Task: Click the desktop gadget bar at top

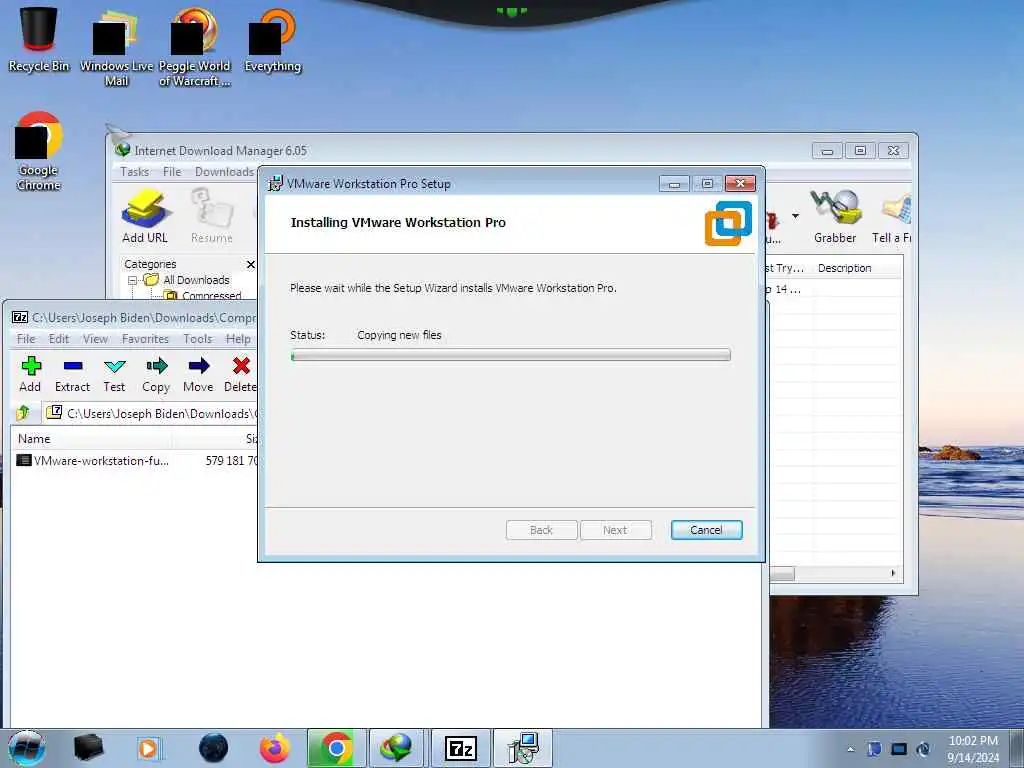Action: (511, 12)
